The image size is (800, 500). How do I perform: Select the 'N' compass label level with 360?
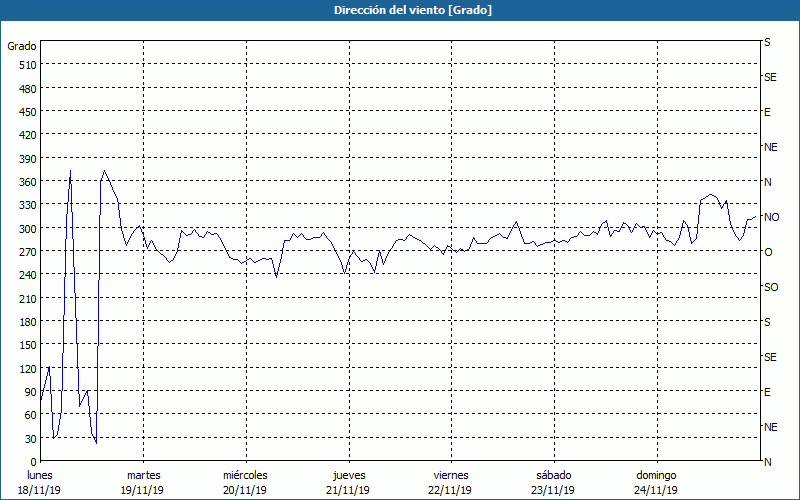pos(767,182)
